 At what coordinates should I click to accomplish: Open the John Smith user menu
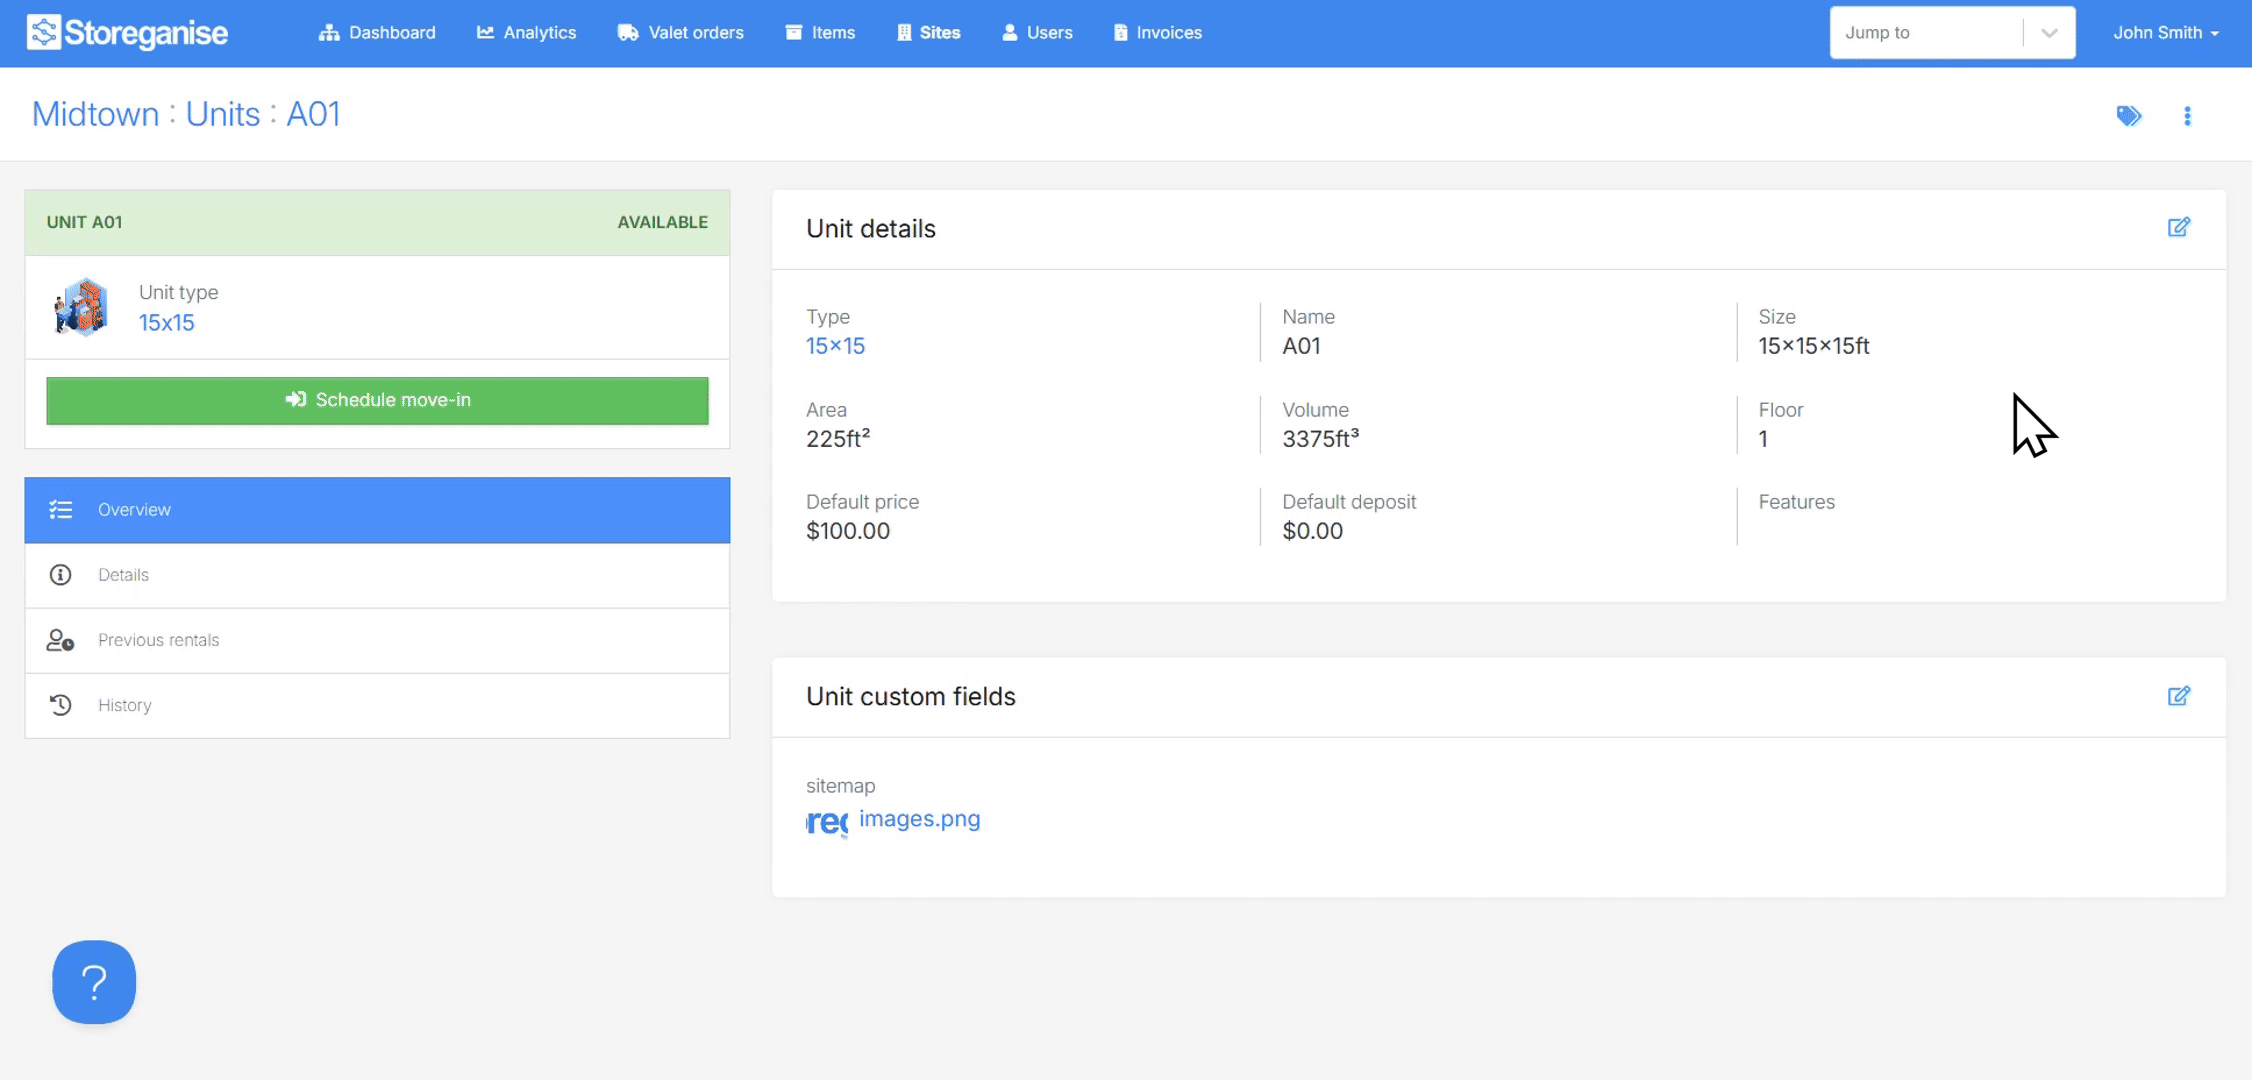[2165, 33]
